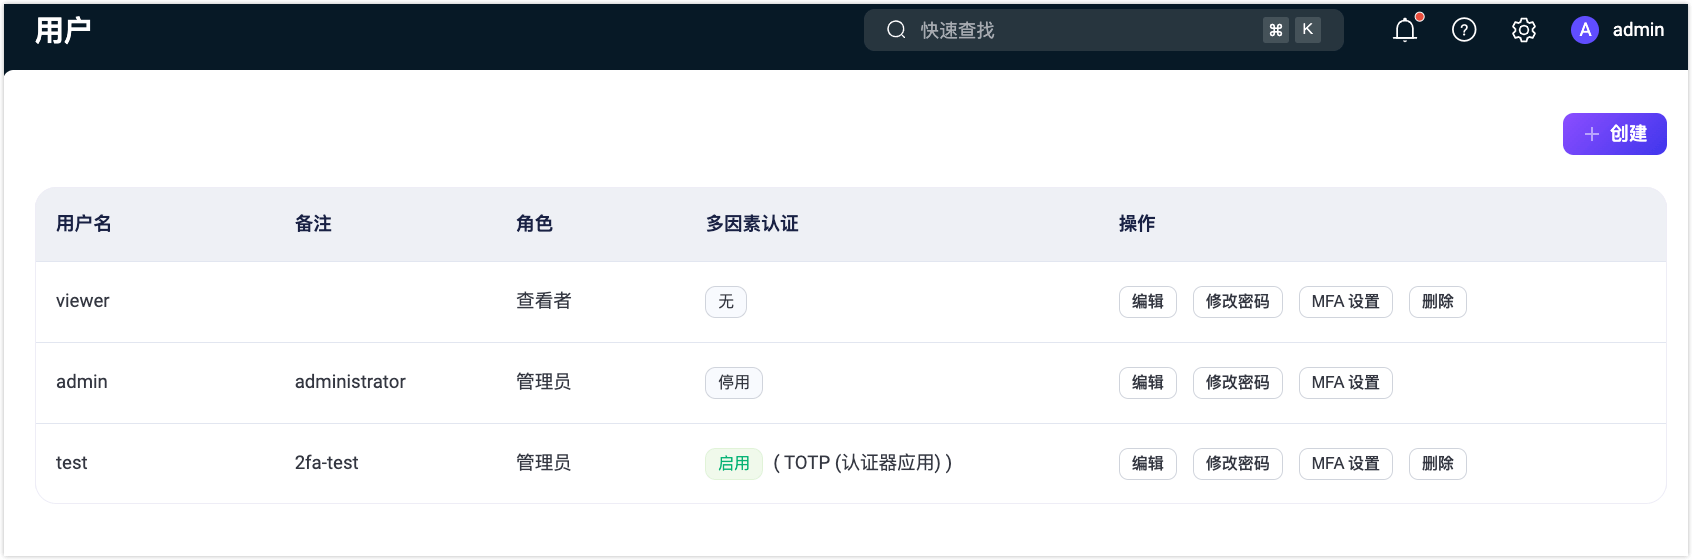Edit the admin user
The height and width of the screenshot is (560, 1692).
1147,383
